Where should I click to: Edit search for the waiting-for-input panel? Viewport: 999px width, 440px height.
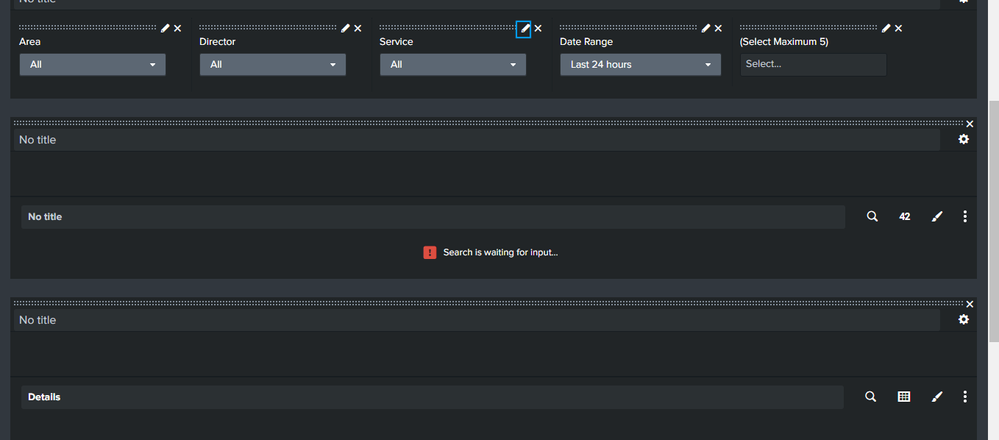point(872,216)
